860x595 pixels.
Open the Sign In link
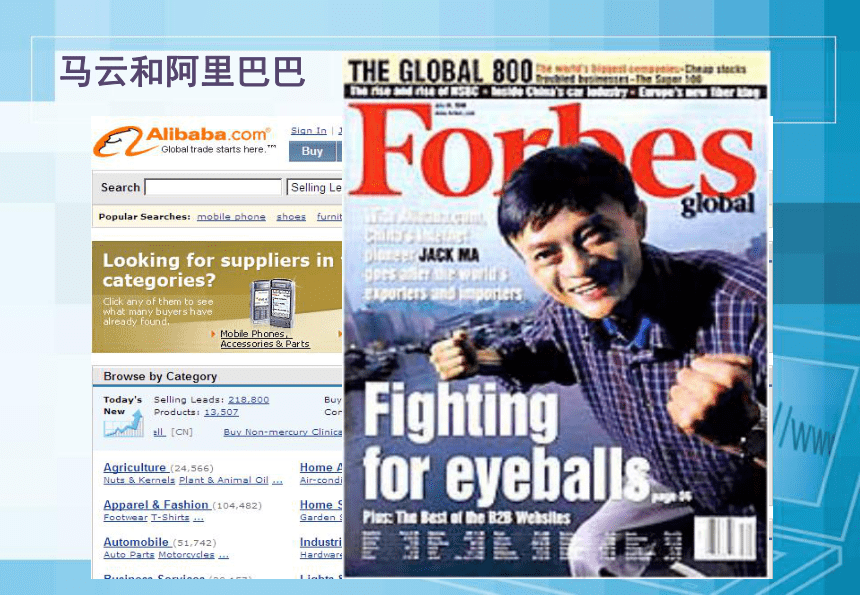point(308,131)
